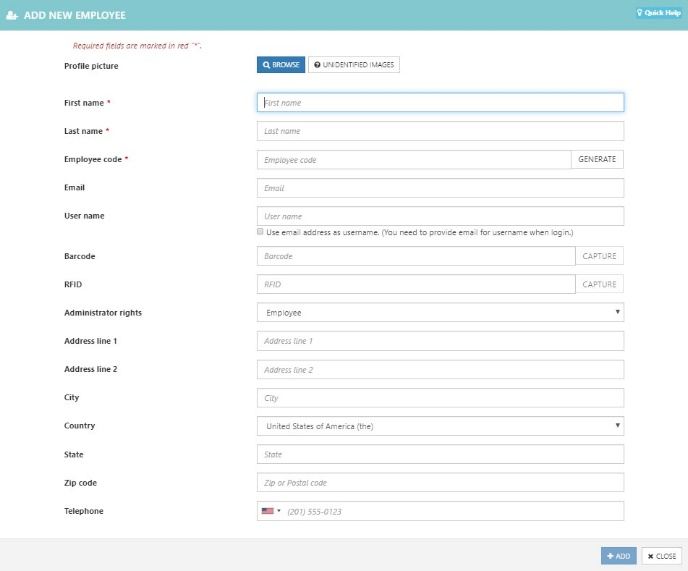Focus the Last name input
688x571 pixels.
pos(440,131)
